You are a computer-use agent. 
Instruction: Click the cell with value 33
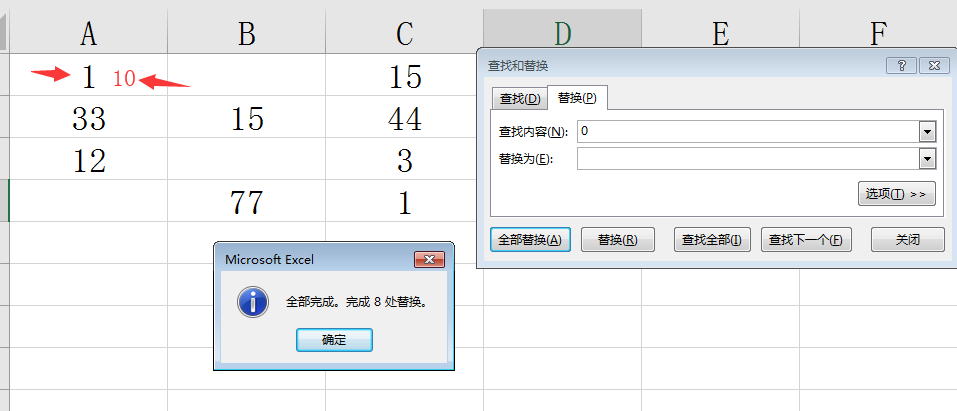(89, 120)
